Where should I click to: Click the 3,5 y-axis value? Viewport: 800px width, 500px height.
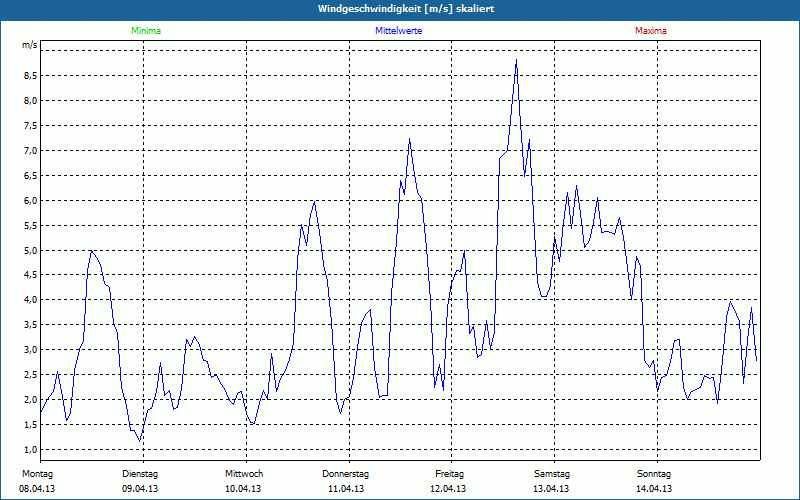tap(30, 324)
